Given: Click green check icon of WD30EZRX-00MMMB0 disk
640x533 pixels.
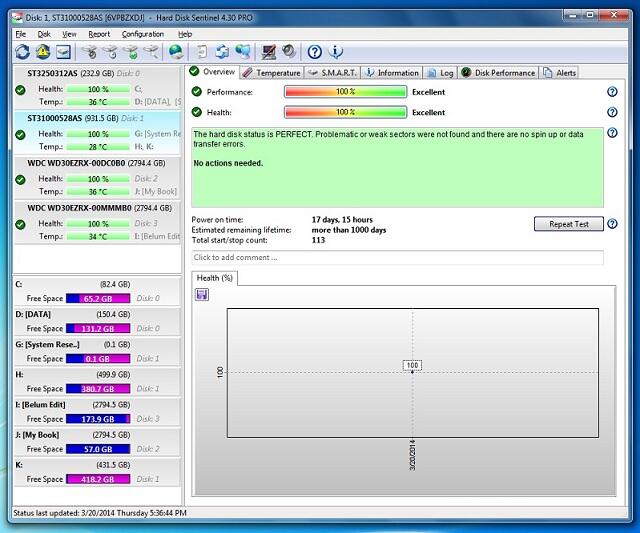Looking at the screenshot, I should [x=20, y=224].
